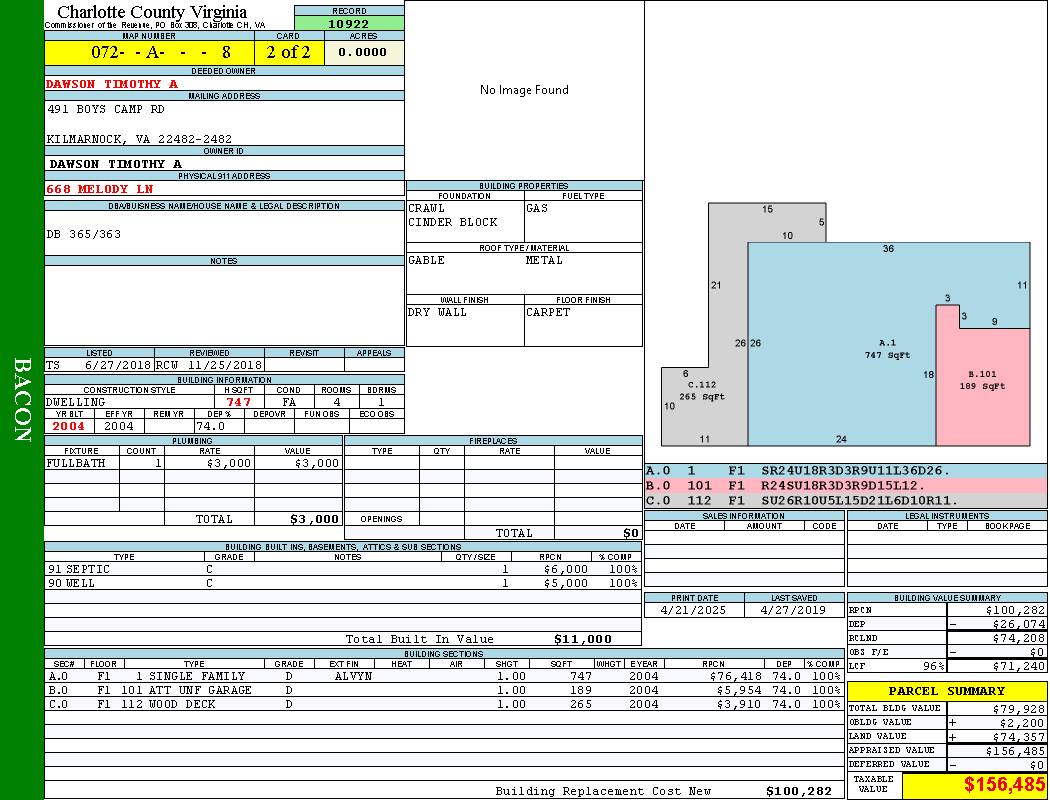Select the yellow map number field
This screenshot has width=1050, height=800.
coord(149,52)
